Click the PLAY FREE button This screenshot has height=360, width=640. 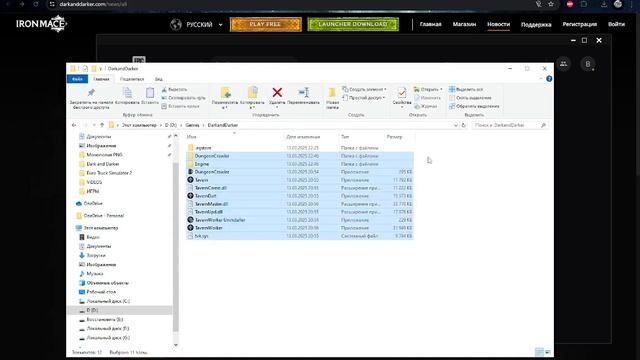[x=266, y=24]
